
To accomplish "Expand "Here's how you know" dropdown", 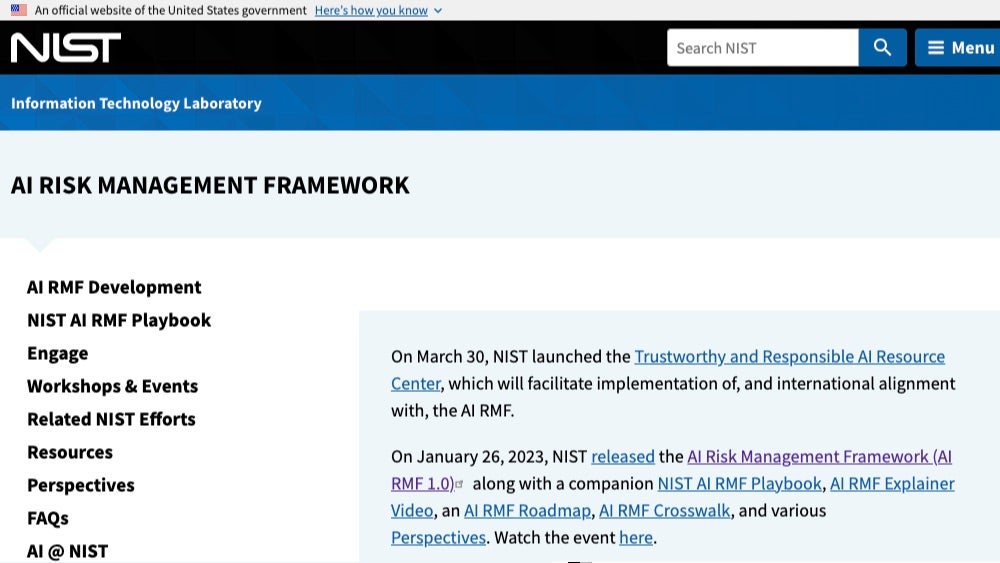I will click(x=378, y=10).
